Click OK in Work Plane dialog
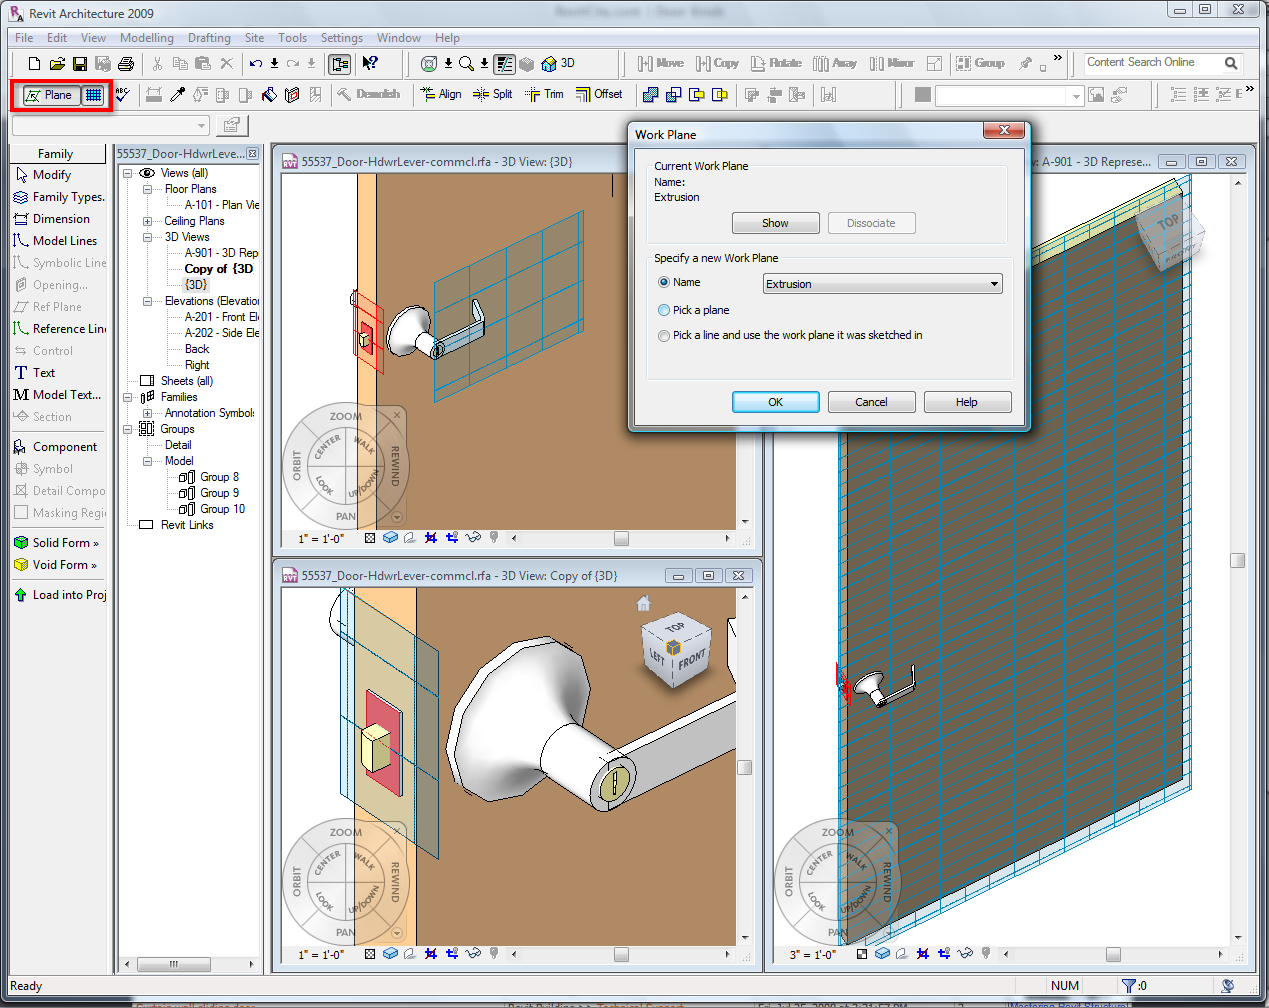The width and height of the screenshot is (1269, 1008). (775, 402)
